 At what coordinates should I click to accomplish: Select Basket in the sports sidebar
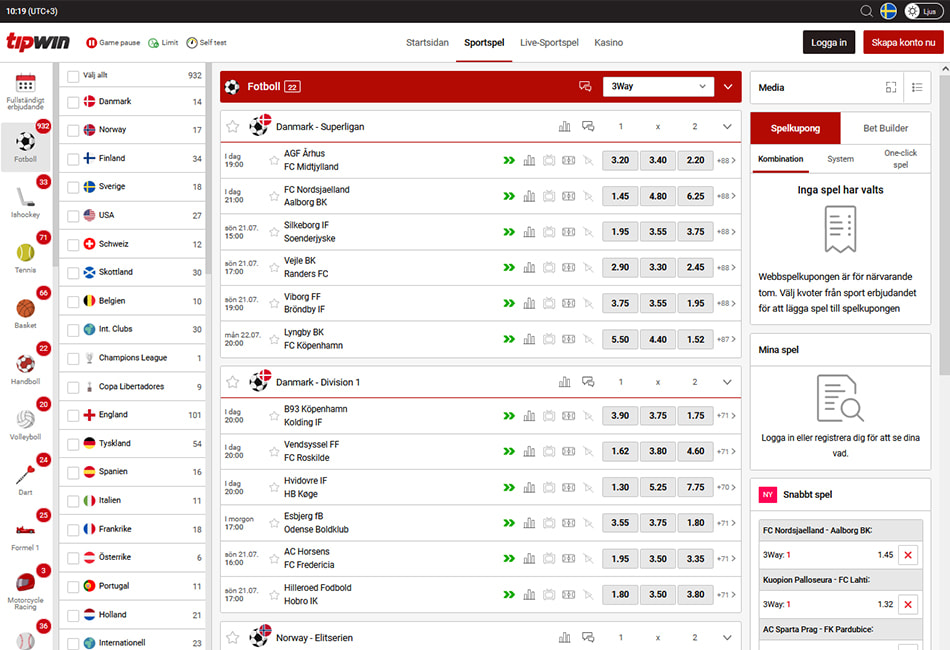coord(25,313)
